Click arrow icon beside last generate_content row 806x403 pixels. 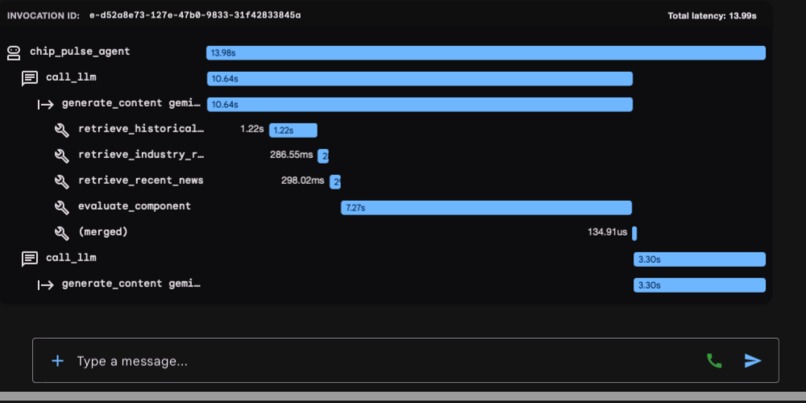pos(46,285)
